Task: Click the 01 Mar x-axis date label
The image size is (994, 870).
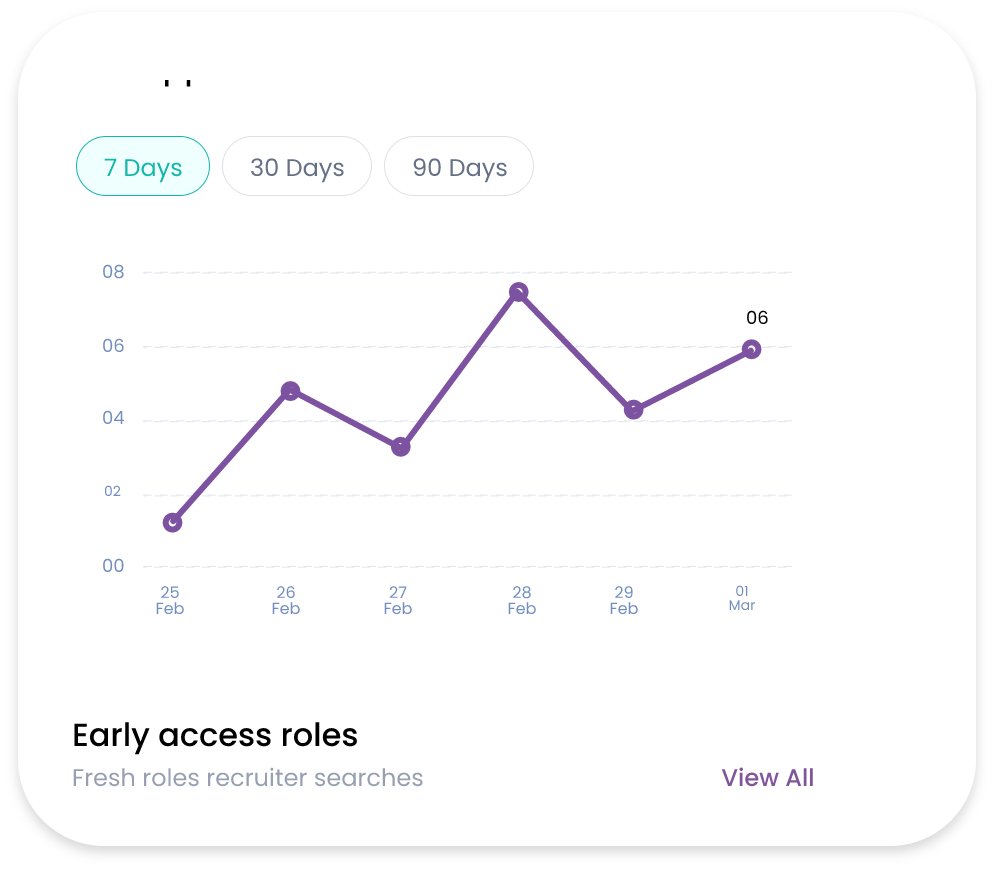Action: point(742,598)
